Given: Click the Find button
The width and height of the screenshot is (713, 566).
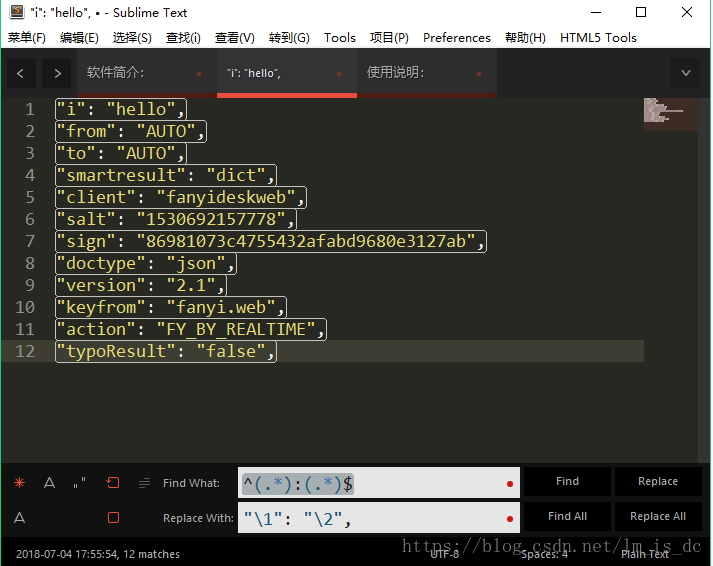Looking at the screenshot, I should point(567,481).
